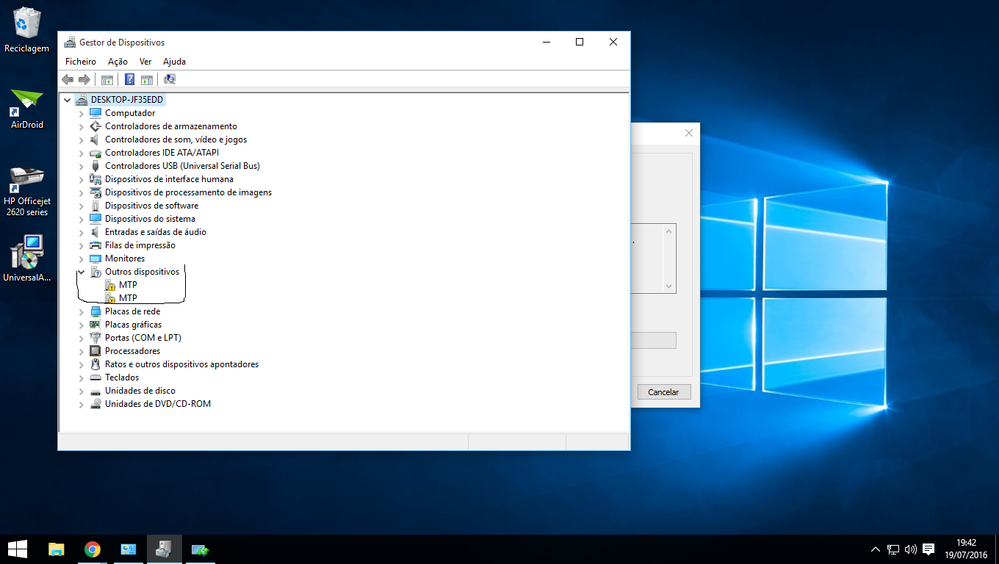Open File Explorer from the taskbar
The width and height of the screenshot is (999, 564).
56,549
